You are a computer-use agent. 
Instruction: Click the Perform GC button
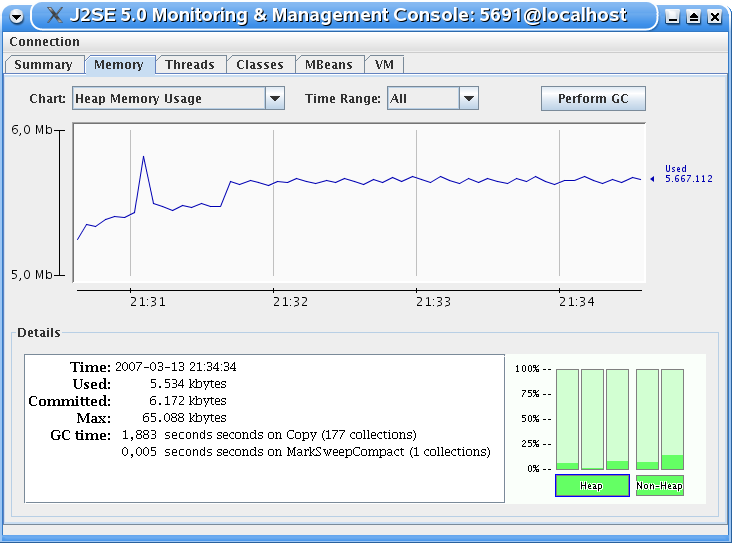click(x=593, y=99)
